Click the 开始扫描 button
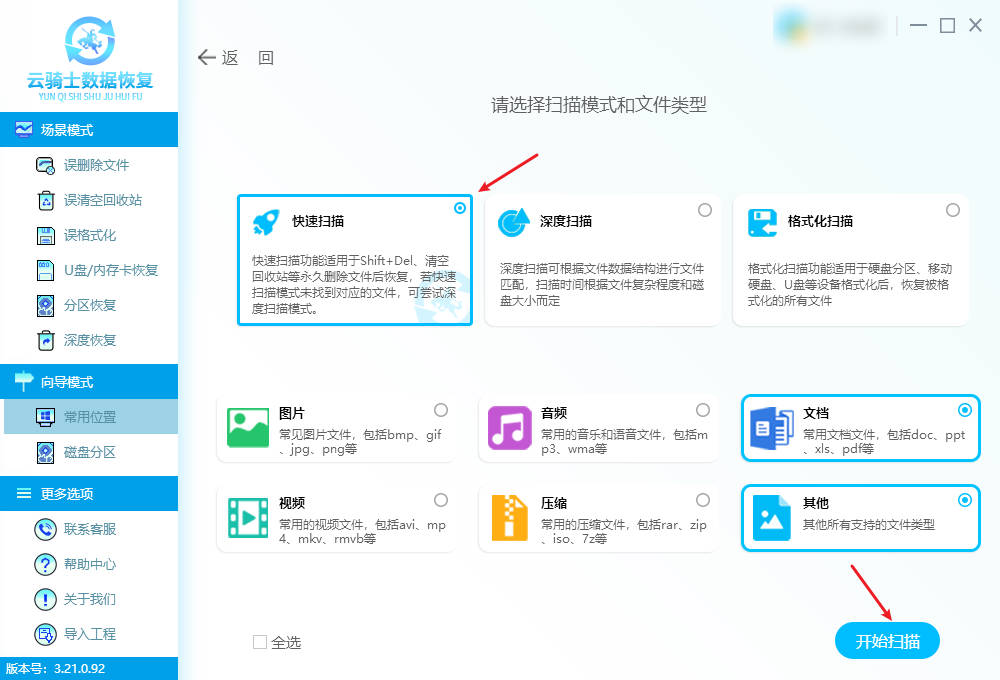The width and height of the screenshot is (1000, 680). click(x=887, y=641)
